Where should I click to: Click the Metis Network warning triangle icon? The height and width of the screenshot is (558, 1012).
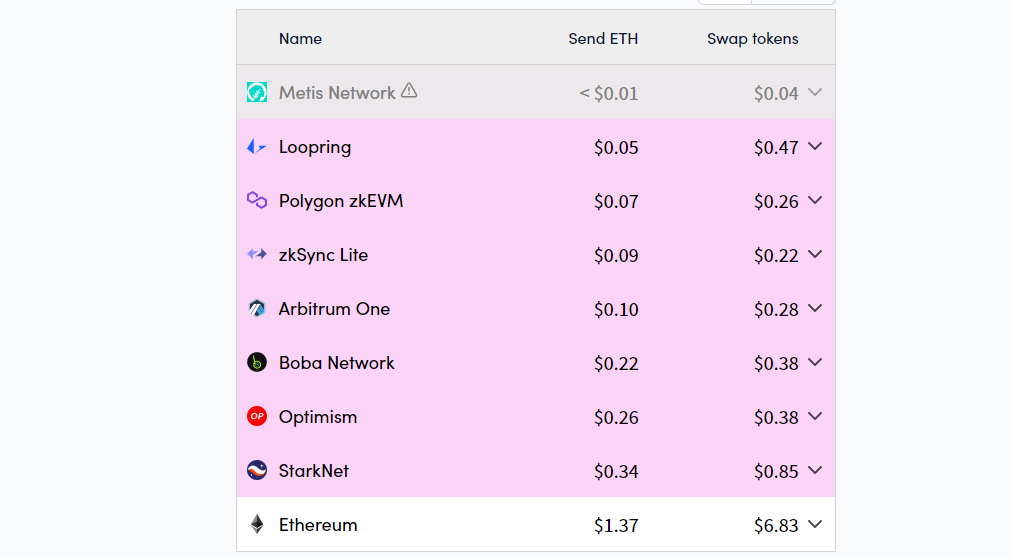click(x=409, y=91)
